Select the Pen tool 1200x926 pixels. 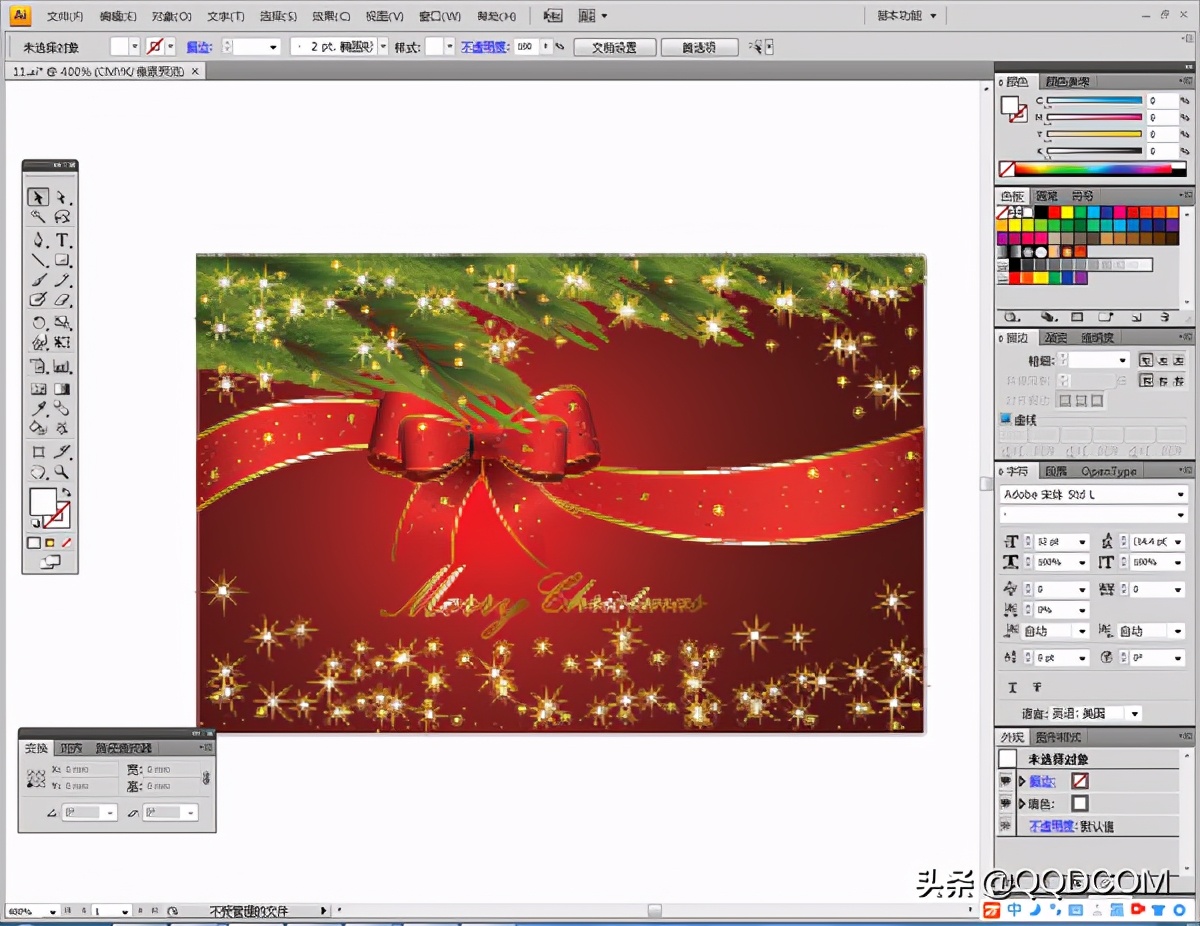(x=38, y=240)
